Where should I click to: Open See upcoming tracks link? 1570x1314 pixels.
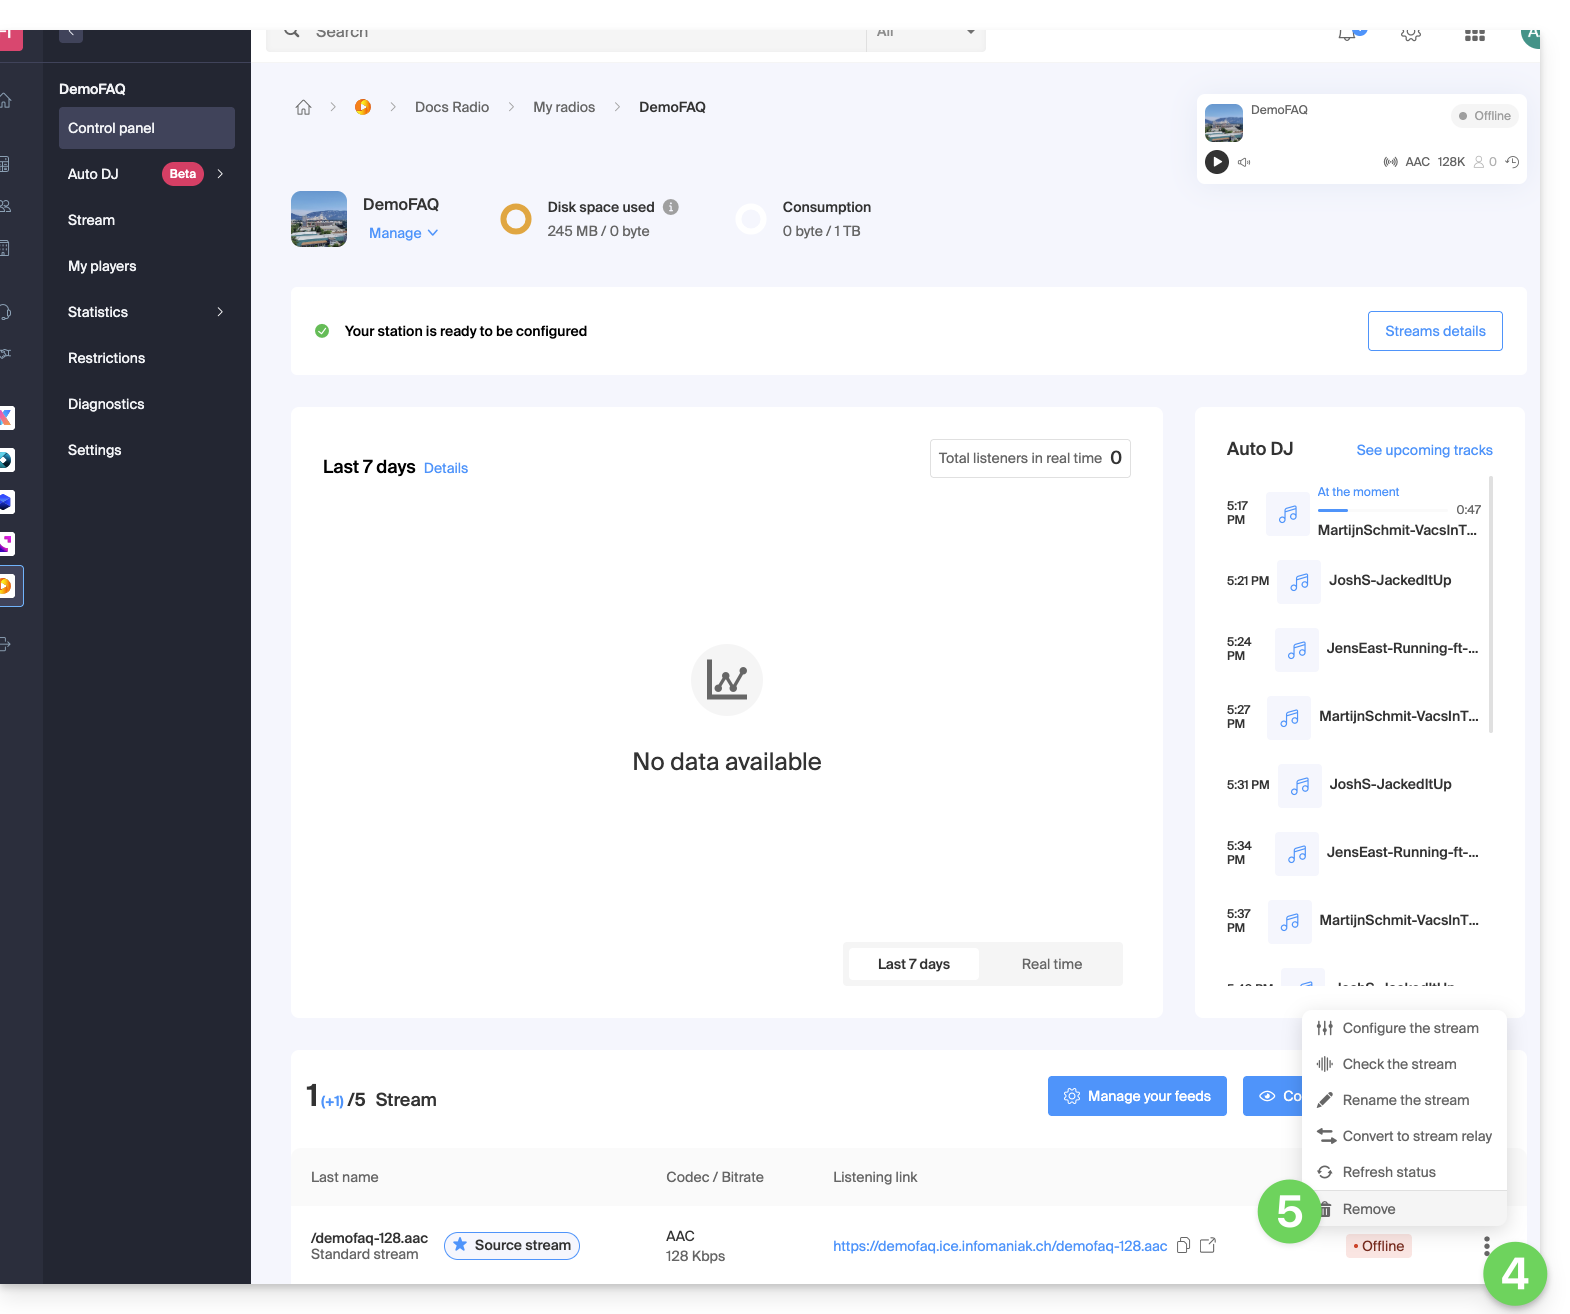1424,450
